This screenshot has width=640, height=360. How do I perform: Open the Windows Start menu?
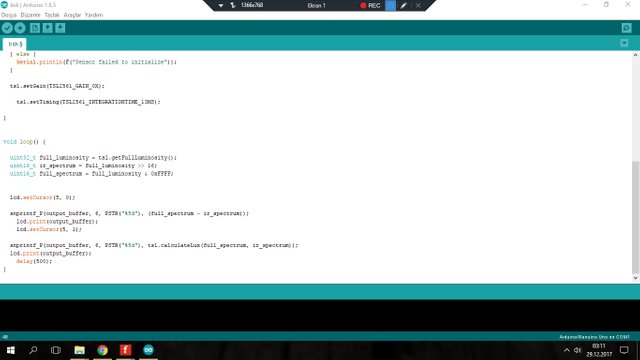11,350
